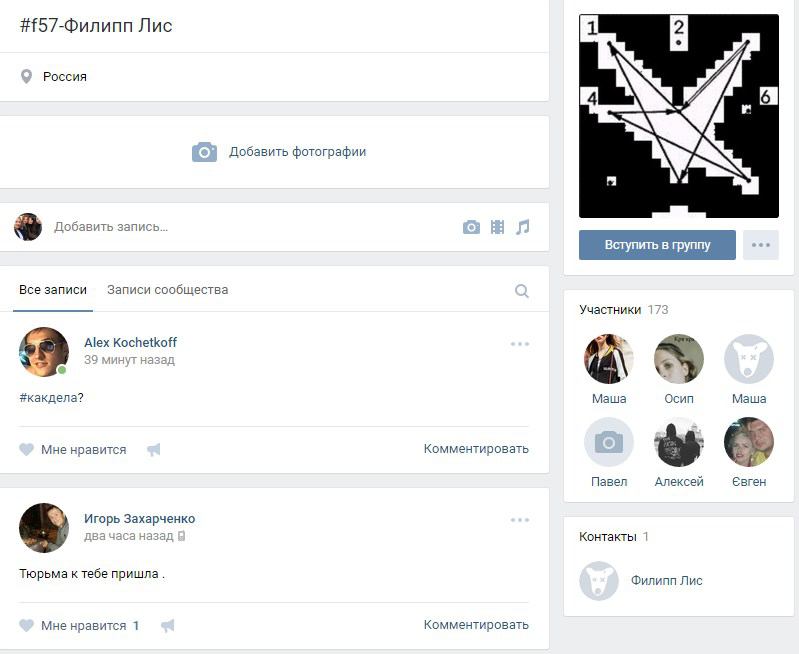Open member Павел's camera placeholder avatar

(609, 442)
